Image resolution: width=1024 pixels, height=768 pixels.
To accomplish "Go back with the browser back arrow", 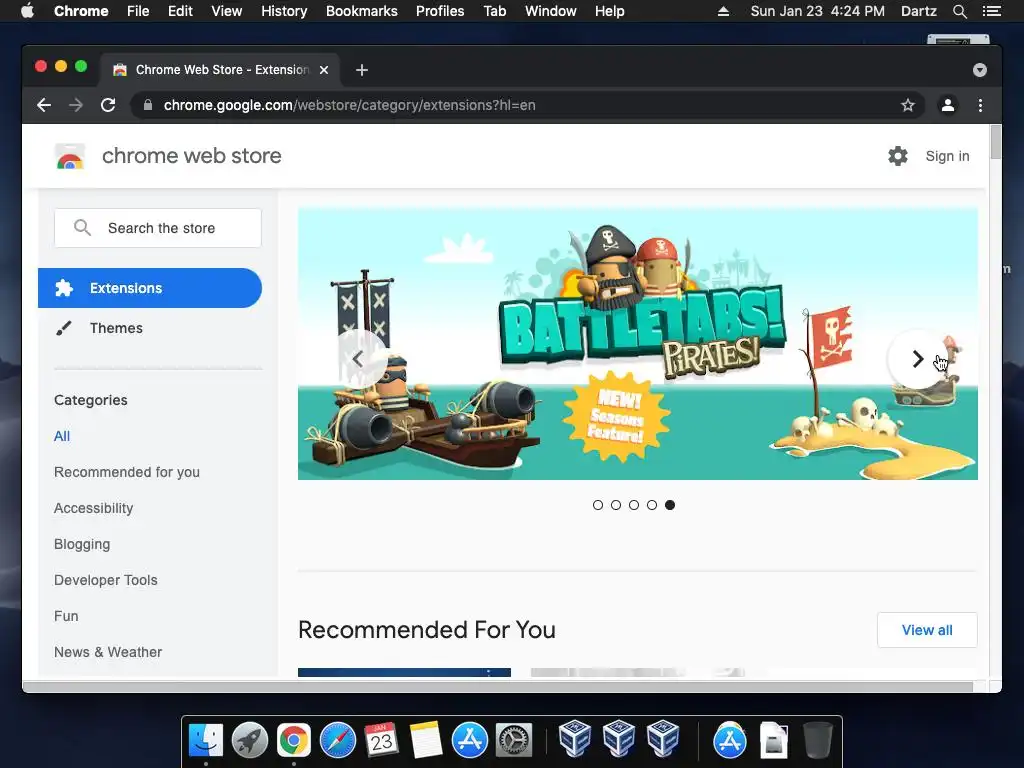I will [44, 105].
